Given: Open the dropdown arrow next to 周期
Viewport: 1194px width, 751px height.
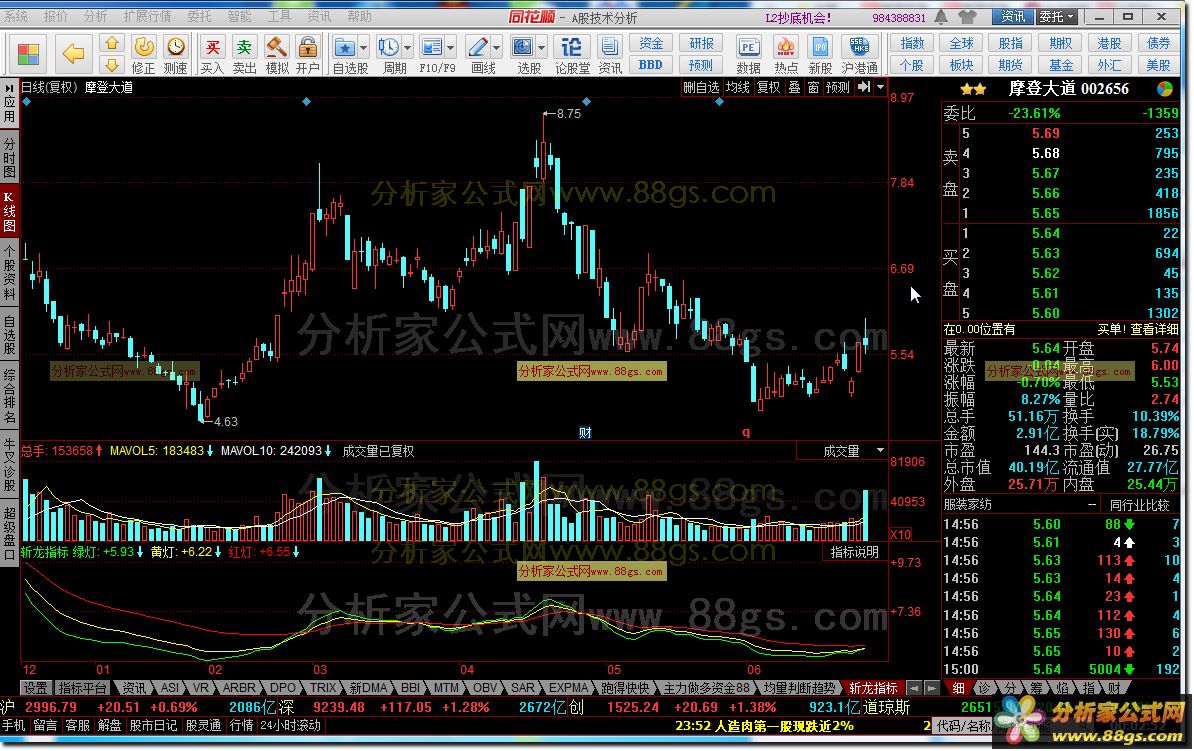Looking at the screenshot, I should tap(407, 48).
